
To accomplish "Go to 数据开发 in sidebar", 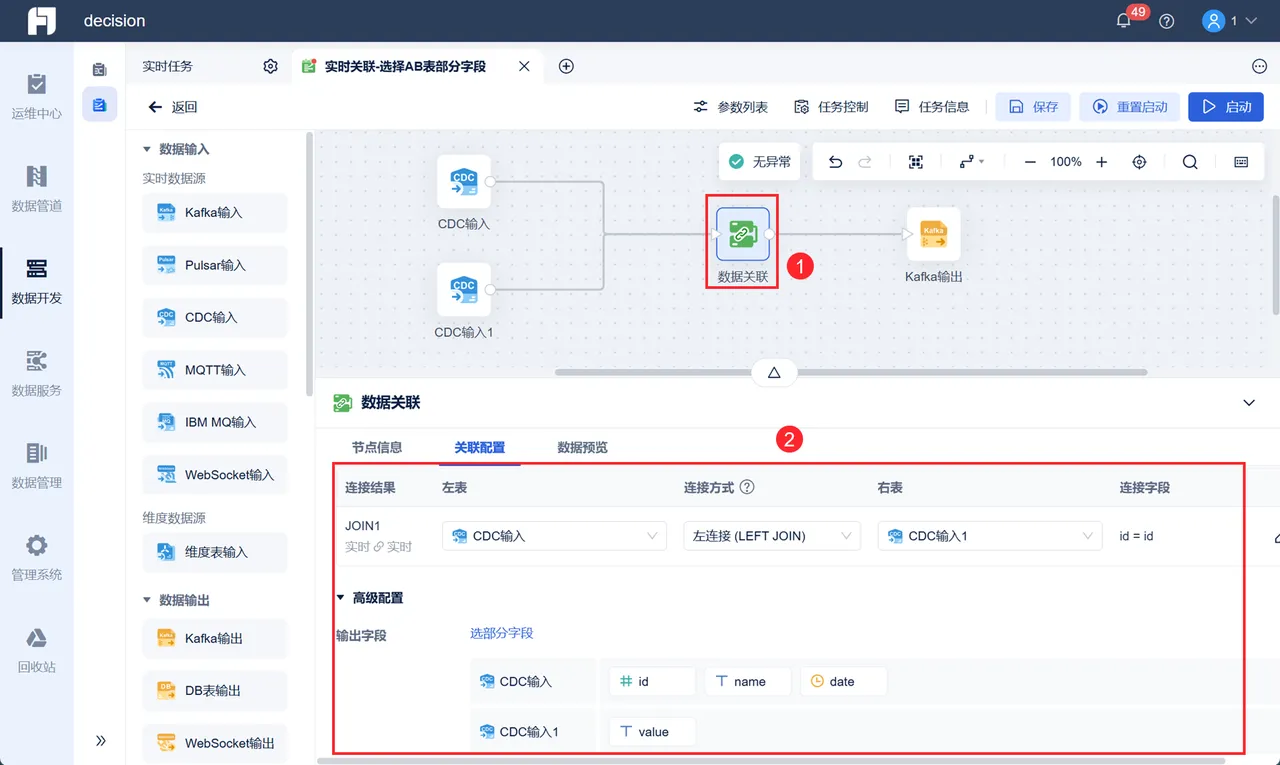I will 37,281.
